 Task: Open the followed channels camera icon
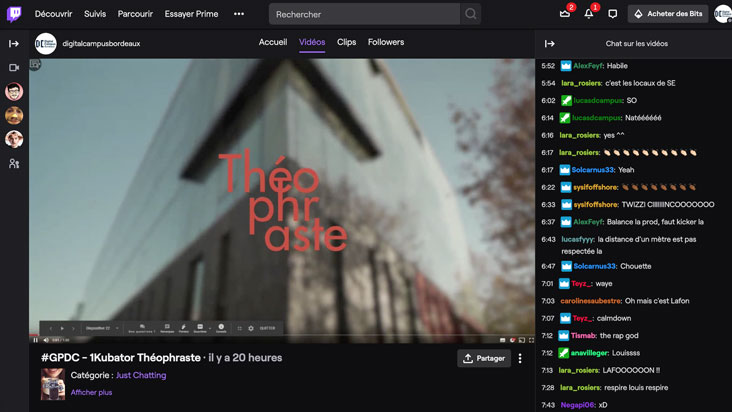tap(14, 67)
